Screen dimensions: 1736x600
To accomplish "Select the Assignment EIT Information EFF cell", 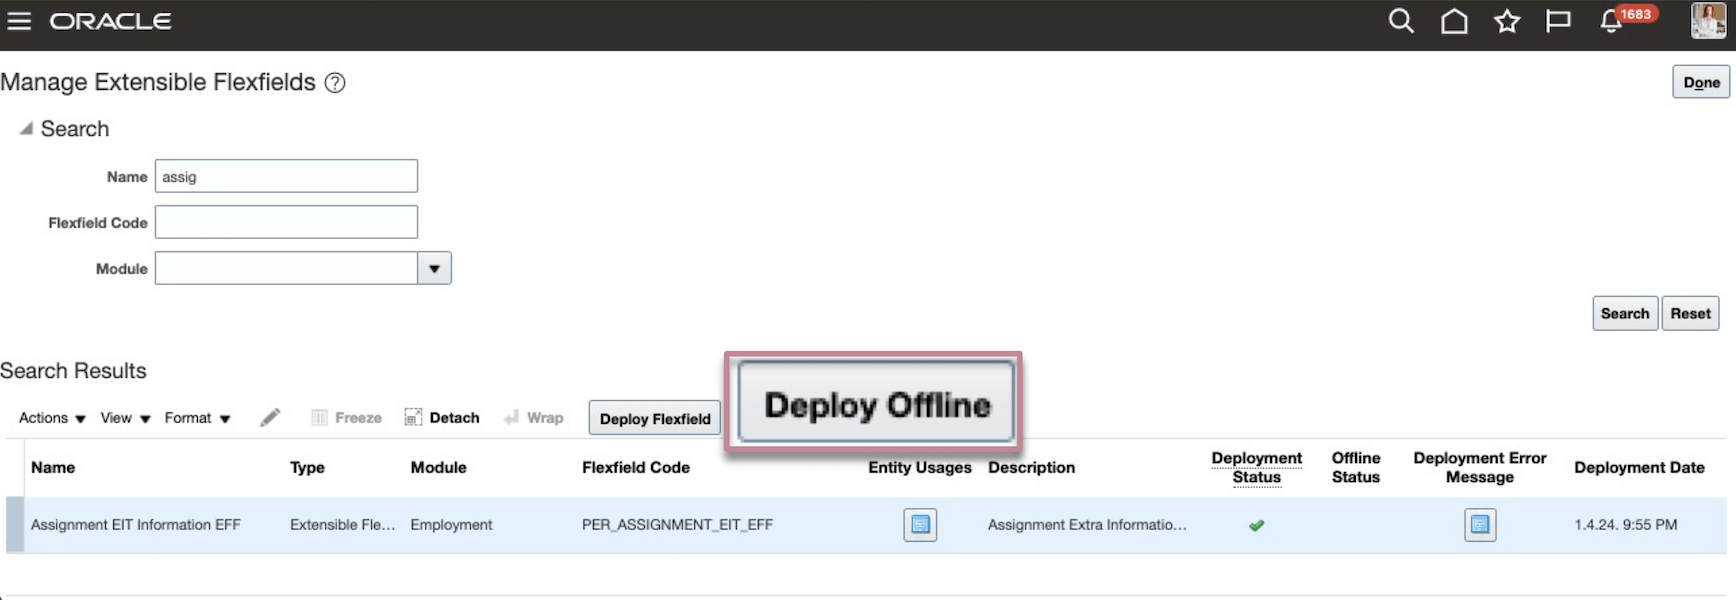I will (136, 525).
